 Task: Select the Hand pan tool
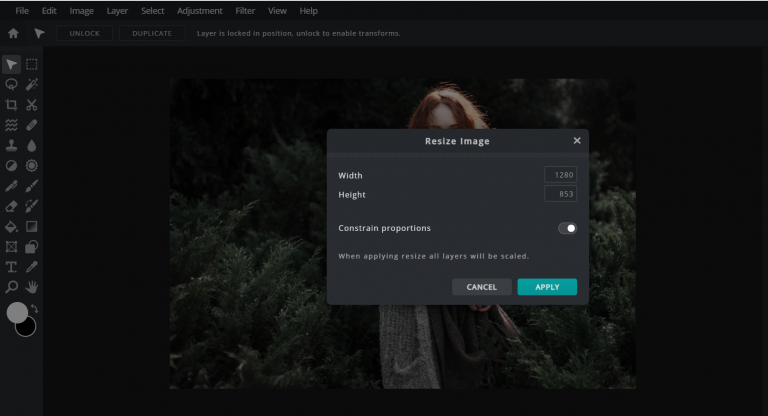point(32,287)
